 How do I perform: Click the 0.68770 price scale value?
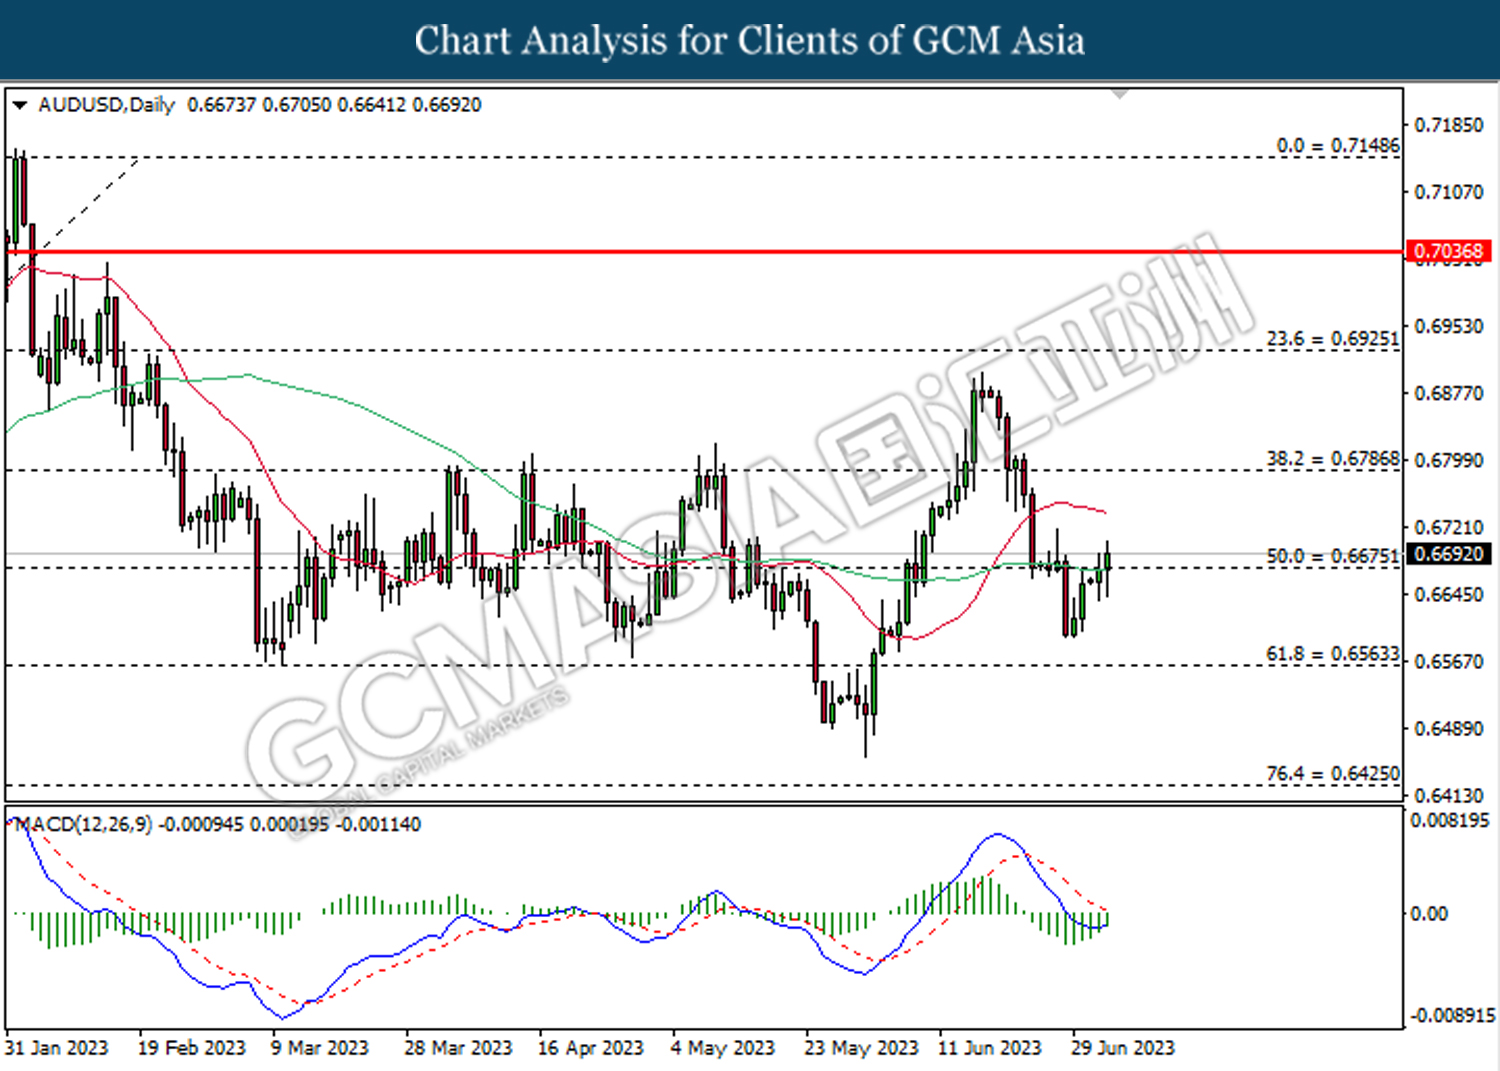pyautogui.click(x=1449, y=393)
